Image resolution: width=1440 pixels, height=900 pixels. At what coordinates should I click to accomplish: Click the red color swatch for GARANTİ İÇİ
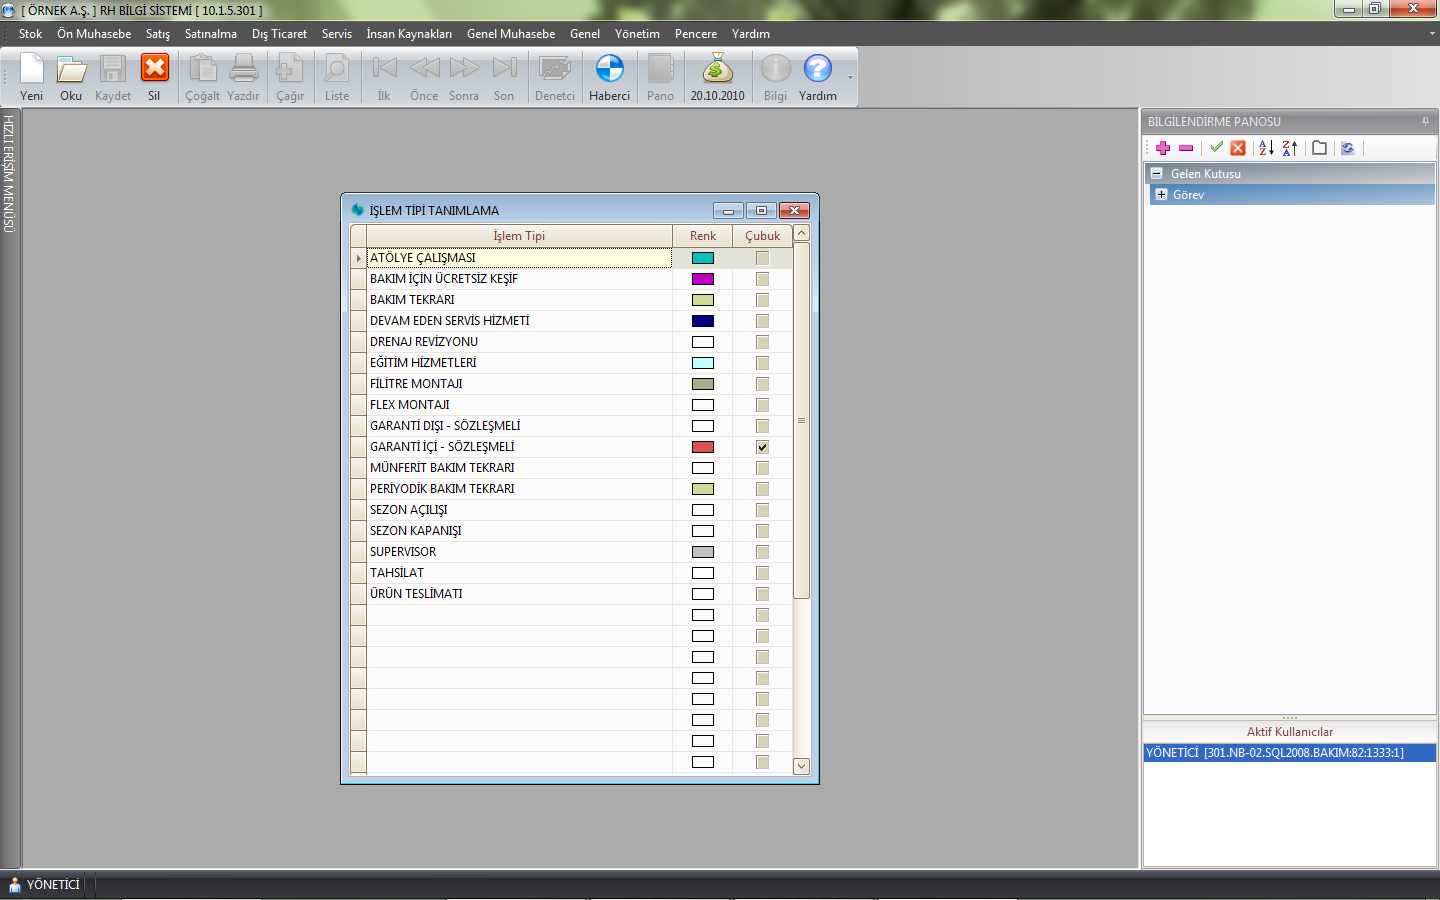[703, 447]
